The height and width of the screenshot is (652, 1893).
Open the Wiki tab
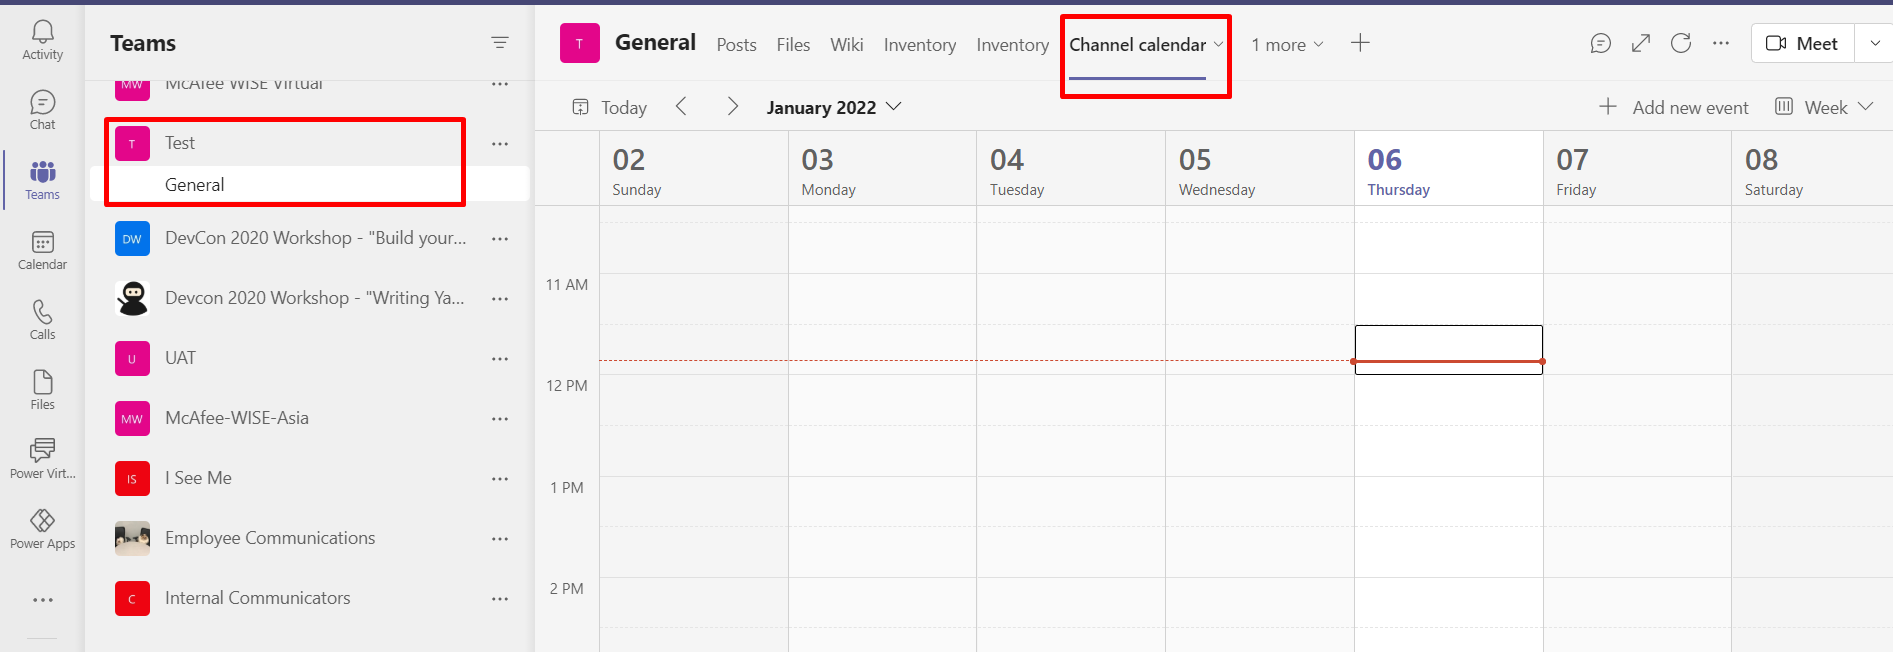(x=846, y=44)
